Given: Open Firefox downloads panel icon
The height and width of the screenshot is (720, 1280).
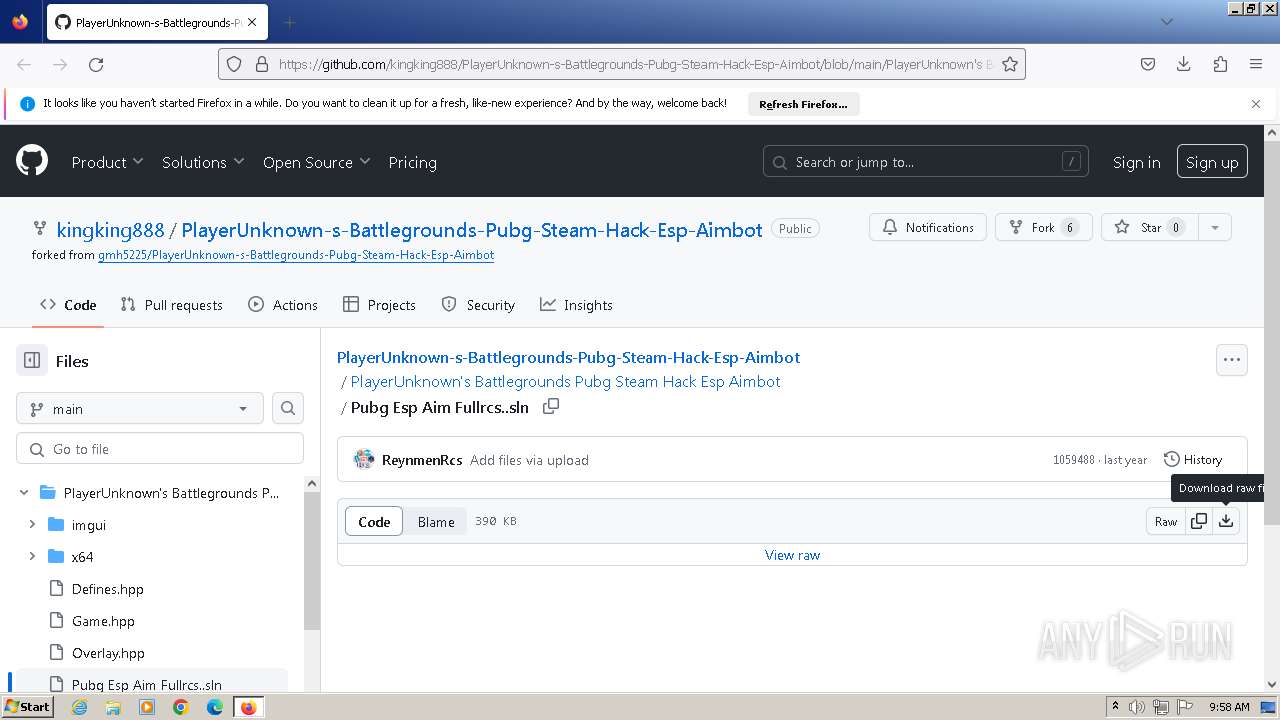Looking at the screenshot, I should click(1184, 64).
